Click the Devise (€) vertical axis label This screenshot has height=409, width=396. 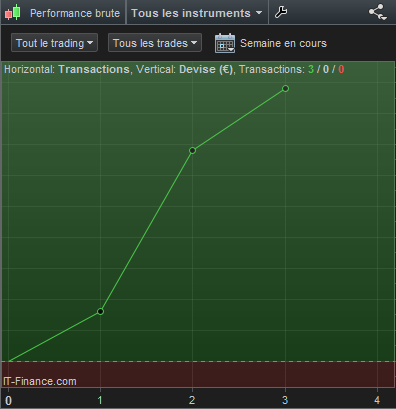click(206, 69)
